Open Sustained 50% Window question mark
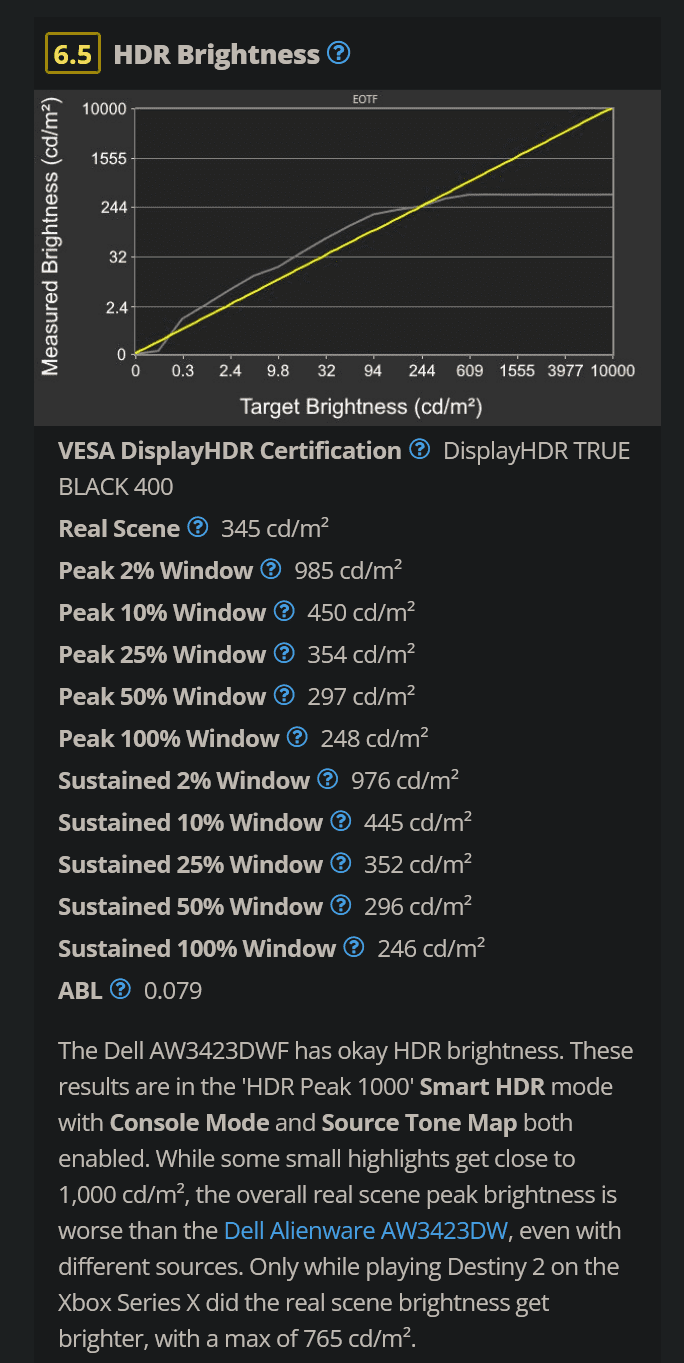684x1363 pixels. 341,905
